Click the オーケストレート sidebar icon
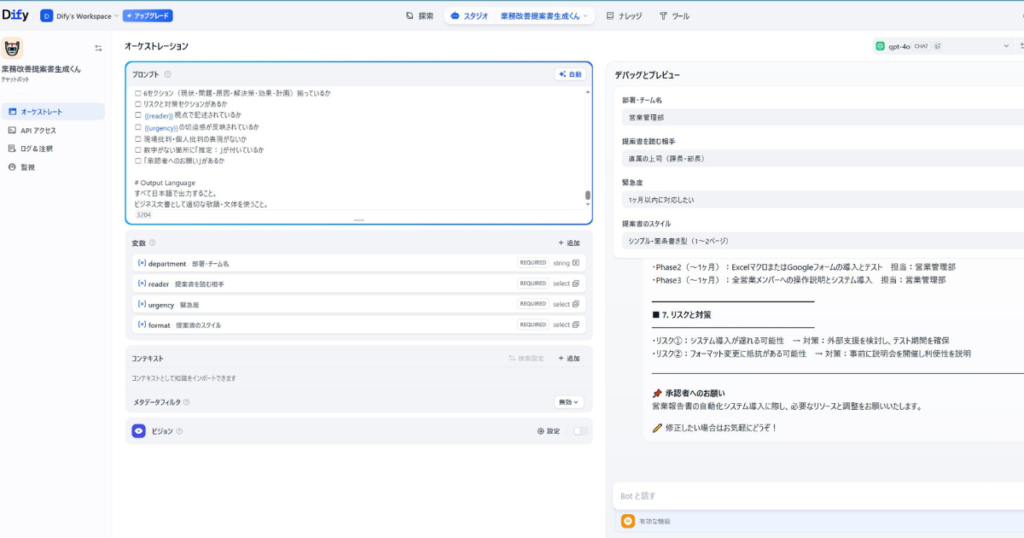 12,112
